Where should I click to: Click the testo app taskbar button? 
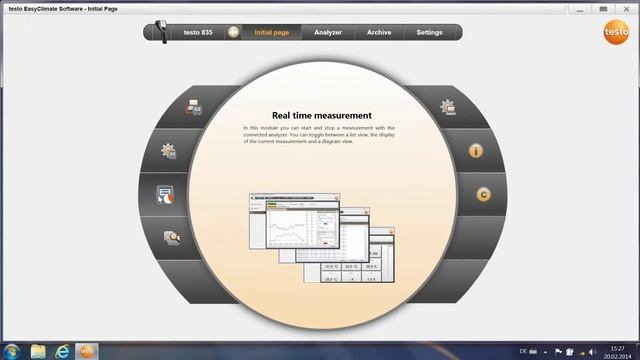click(87, 351)
